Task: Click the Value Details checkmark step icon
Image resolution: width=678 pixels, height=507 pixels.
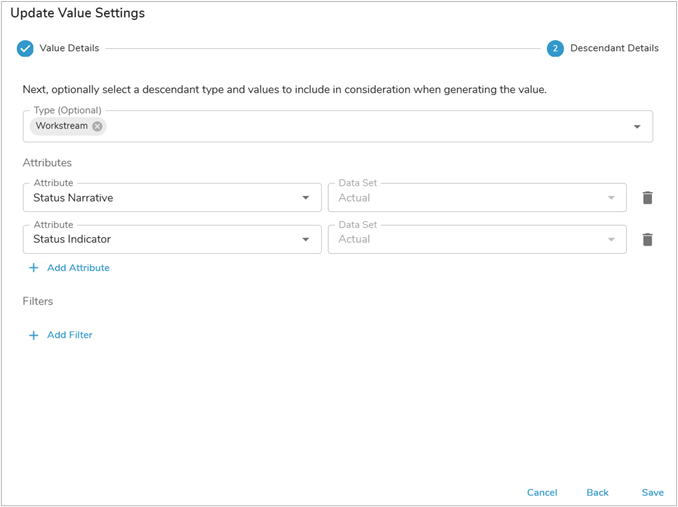Action: click(x=25, y=48)
